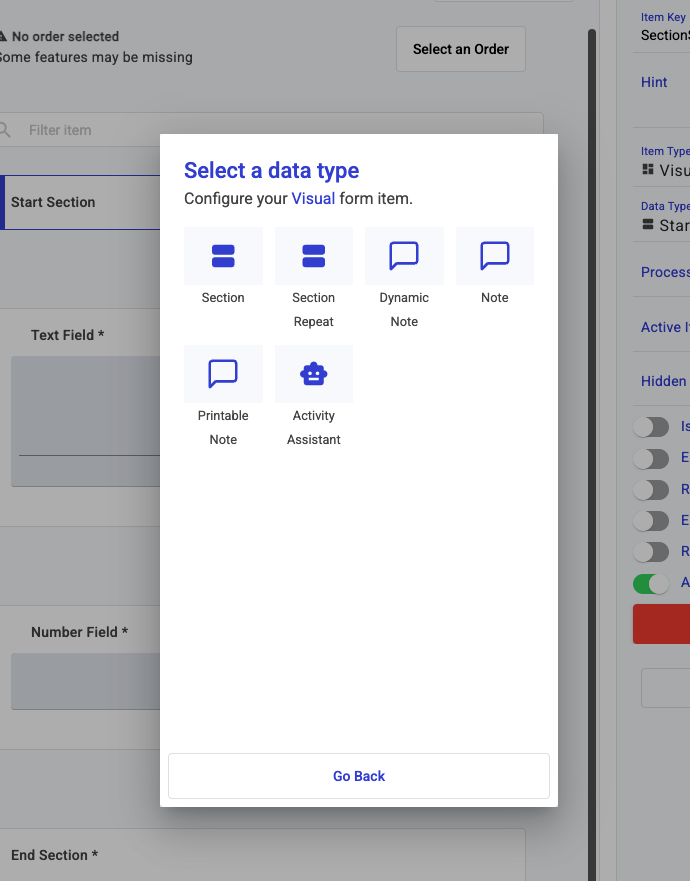Click the warning icon beside No order selected
The width and height of the screenshot is (690, 881).
click(x=3, y=36)
